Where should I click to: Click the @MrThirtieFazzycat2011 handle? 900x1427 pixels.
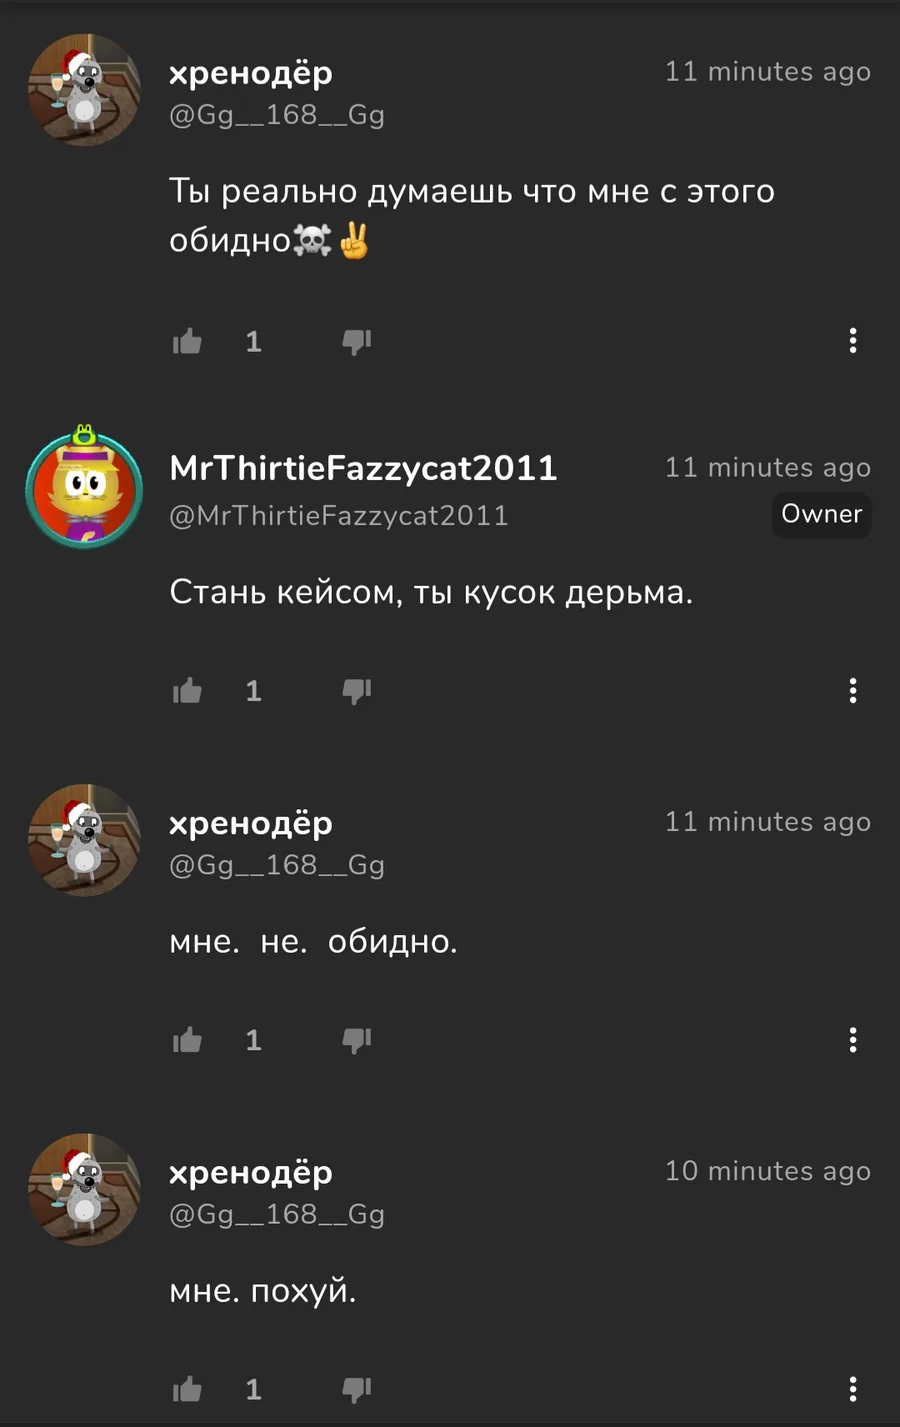click(x=339, y=516)
